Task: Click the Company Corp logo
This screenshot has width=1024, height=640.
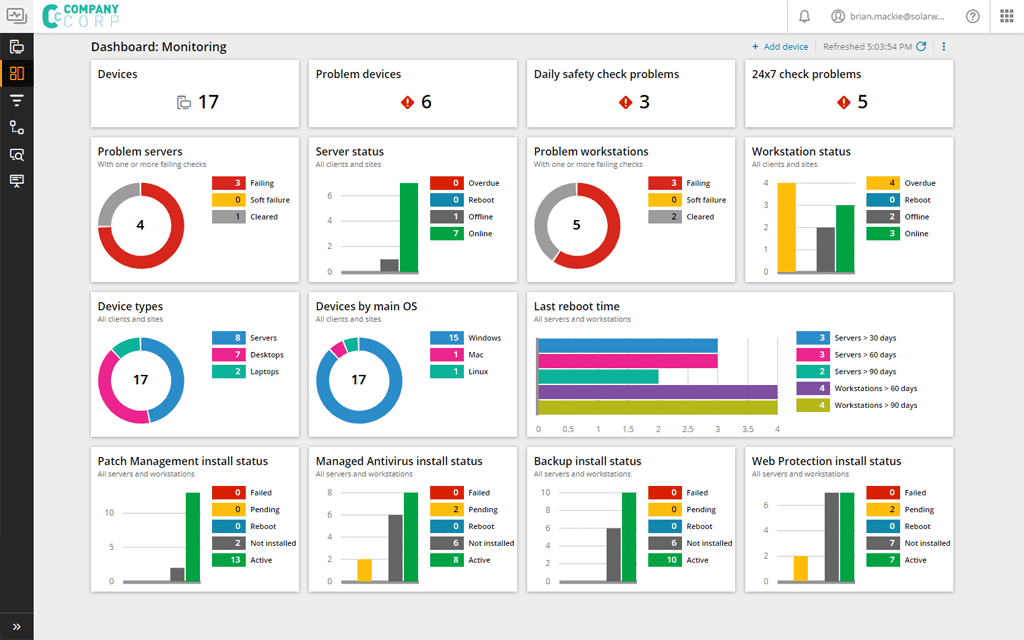Action: (x=80, y=16)
